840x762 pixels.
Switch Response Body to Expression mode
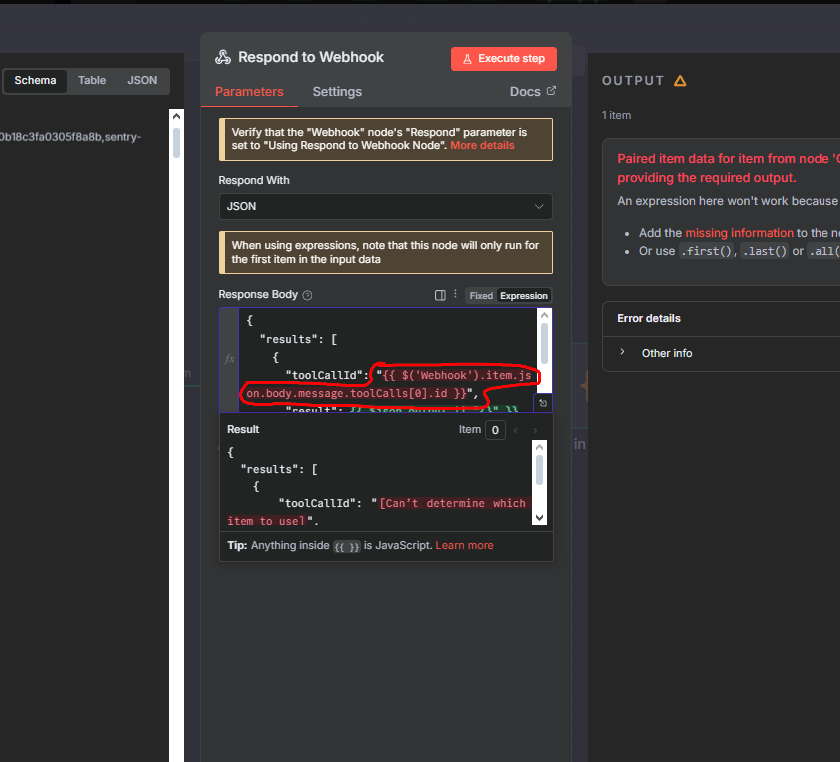tap(524, 296)
